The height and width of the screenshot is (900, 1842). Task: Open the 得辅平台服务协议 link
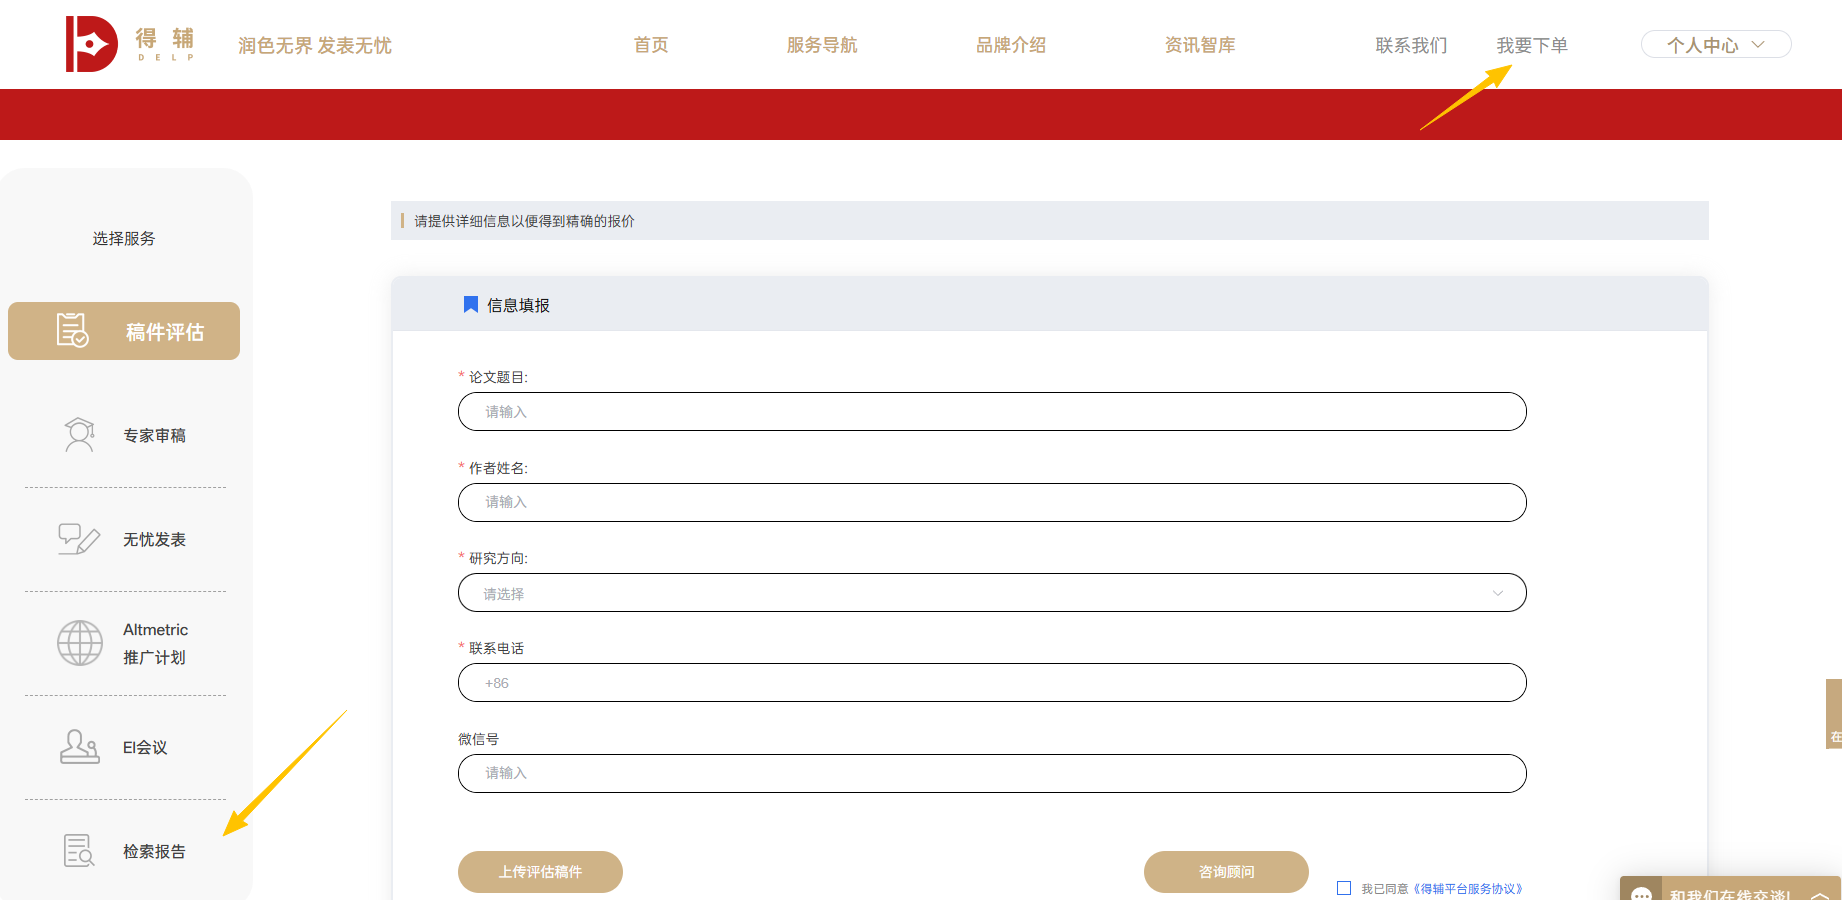coord(1468,888)
